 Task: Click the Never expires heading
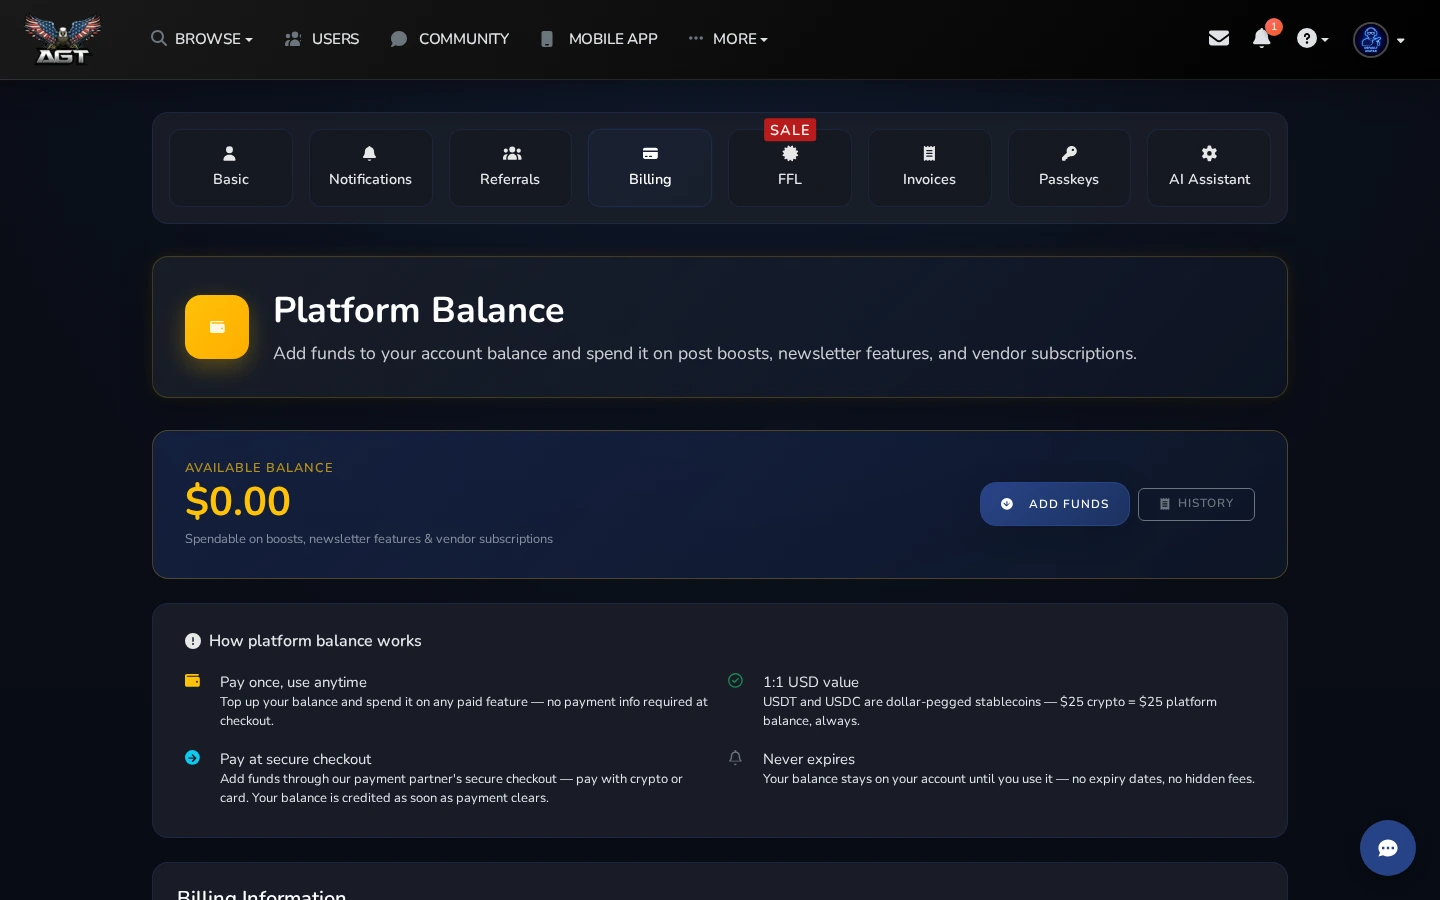click(x=809, y=759)
